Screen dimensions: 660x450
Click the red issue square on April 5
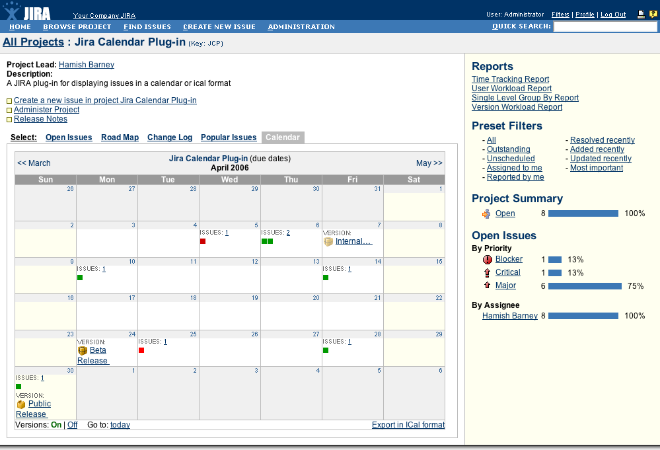click(203, 241)
